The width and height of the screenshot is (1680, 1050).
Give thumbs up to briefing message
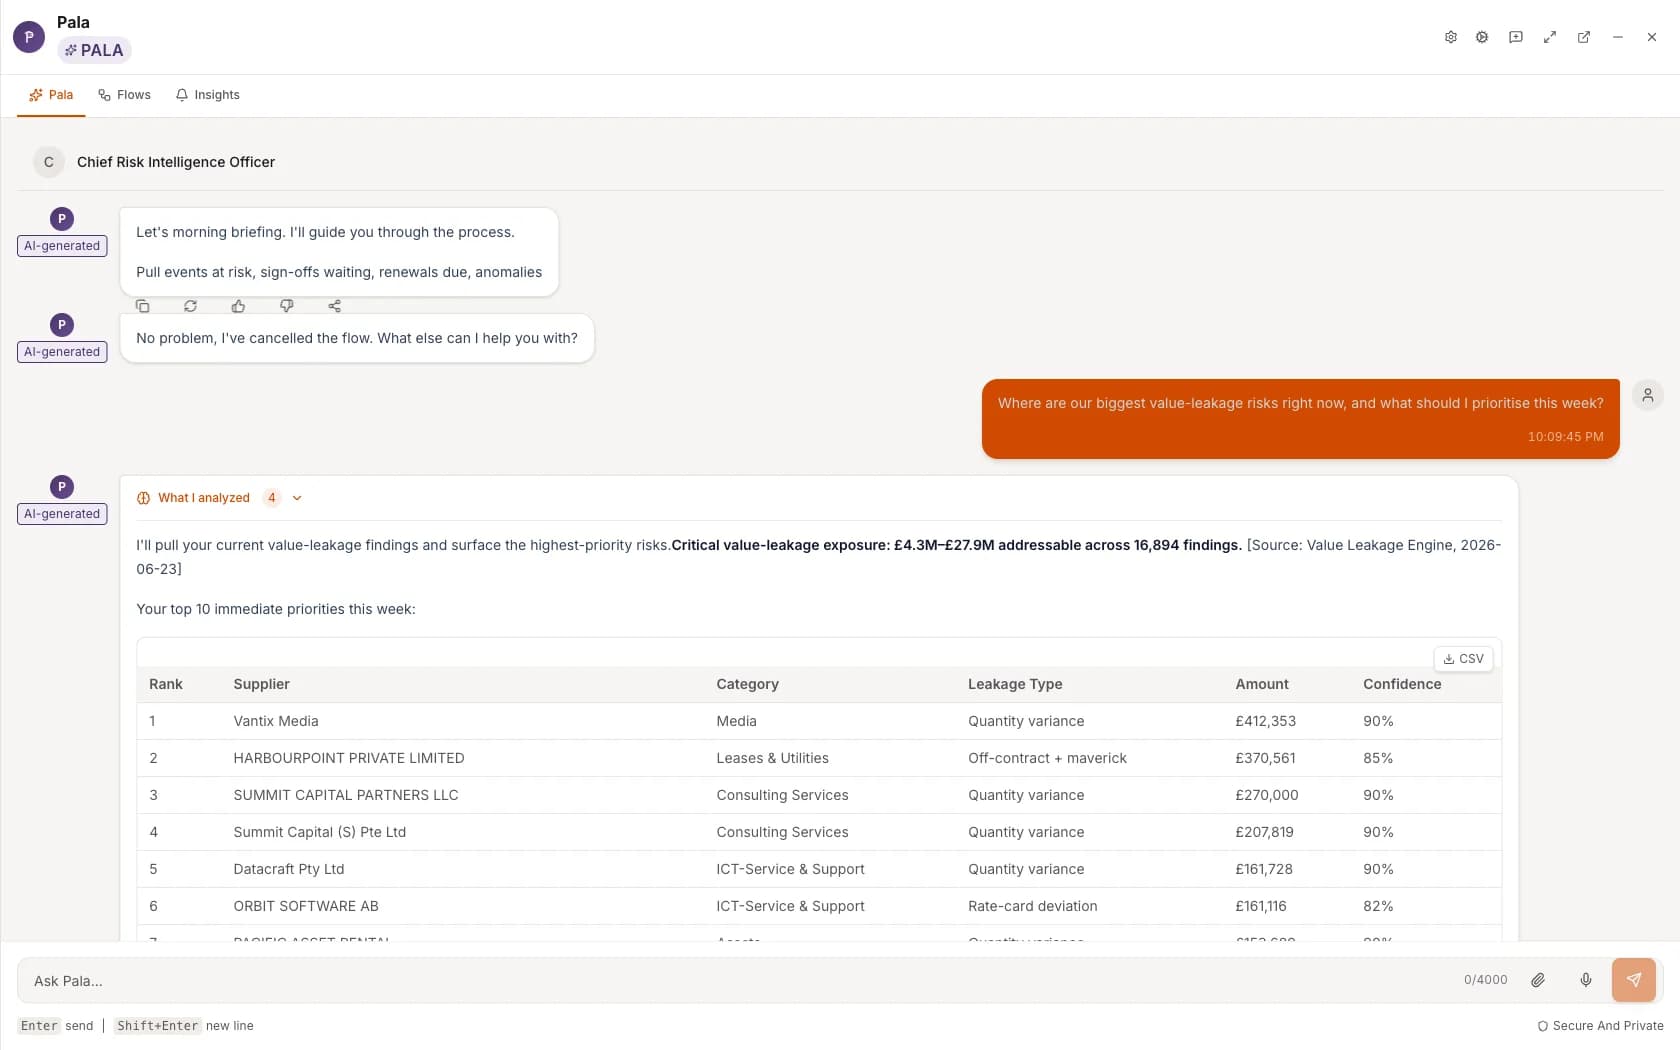click(x=238, y=306)
